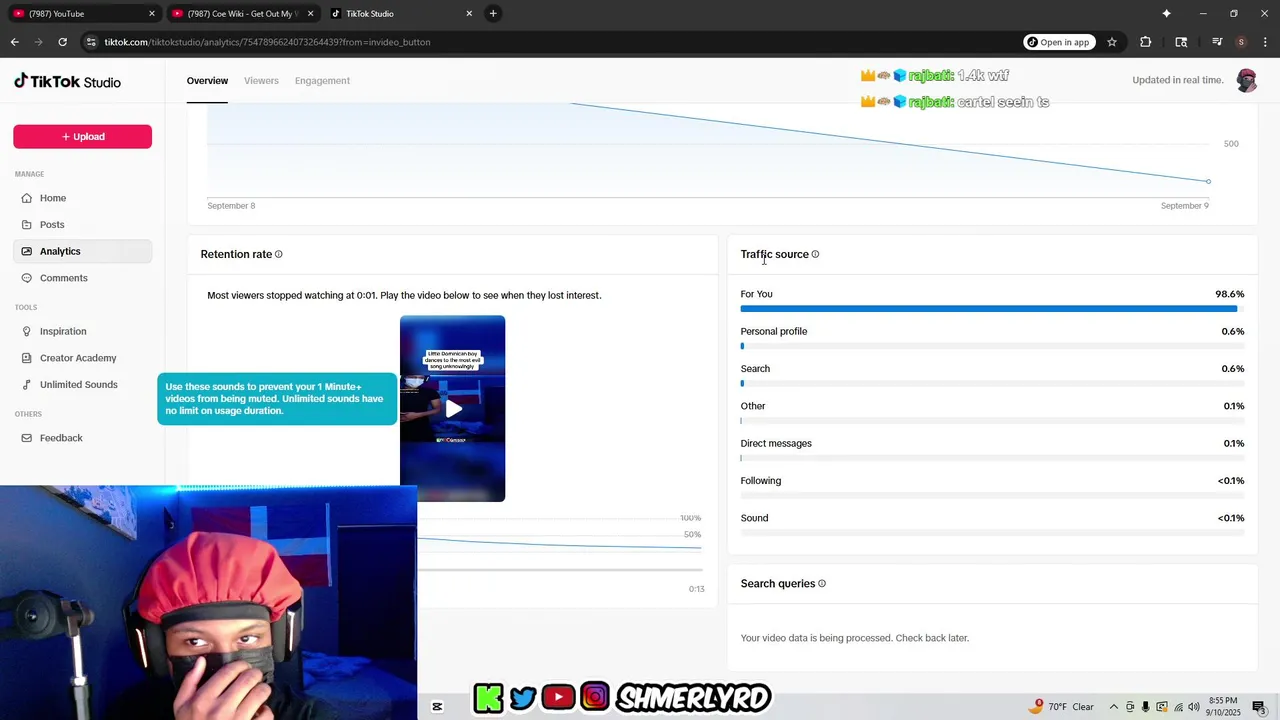Click the Personal profile traffic source label
1280x720 pixels.
[773, 332]
